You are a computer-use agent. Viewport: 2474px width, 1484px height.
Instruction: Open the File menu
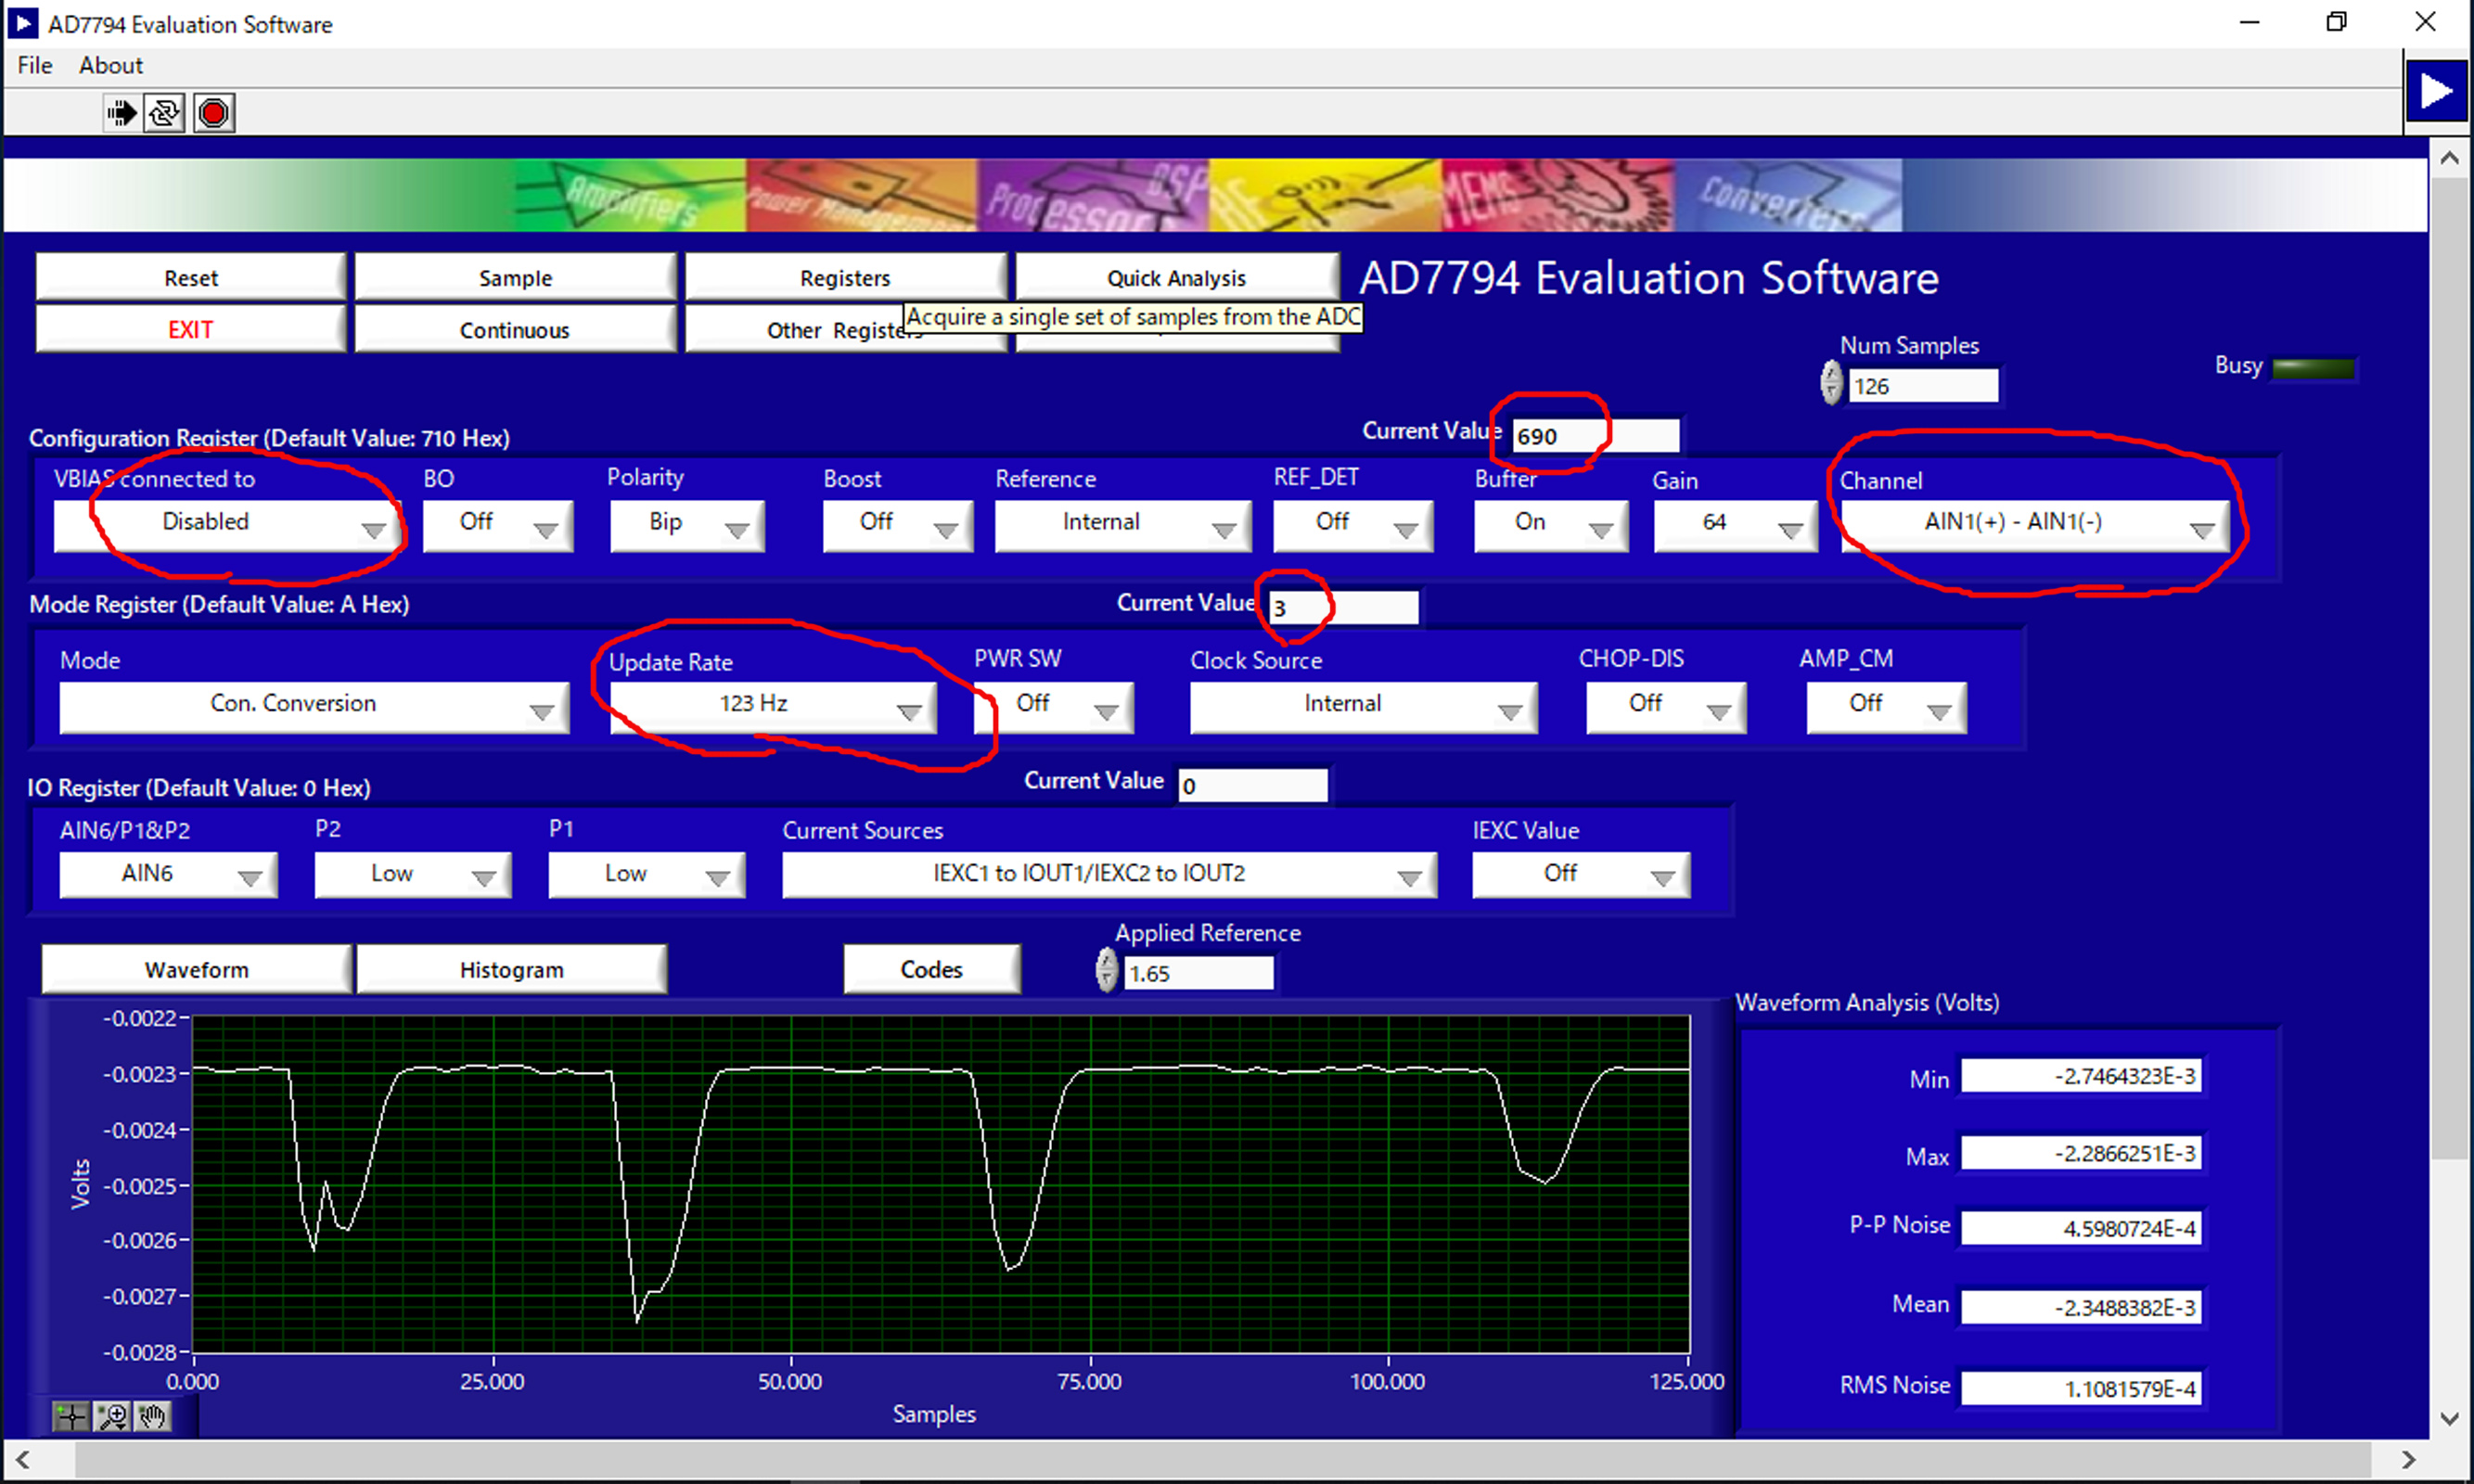coord(35,65)
